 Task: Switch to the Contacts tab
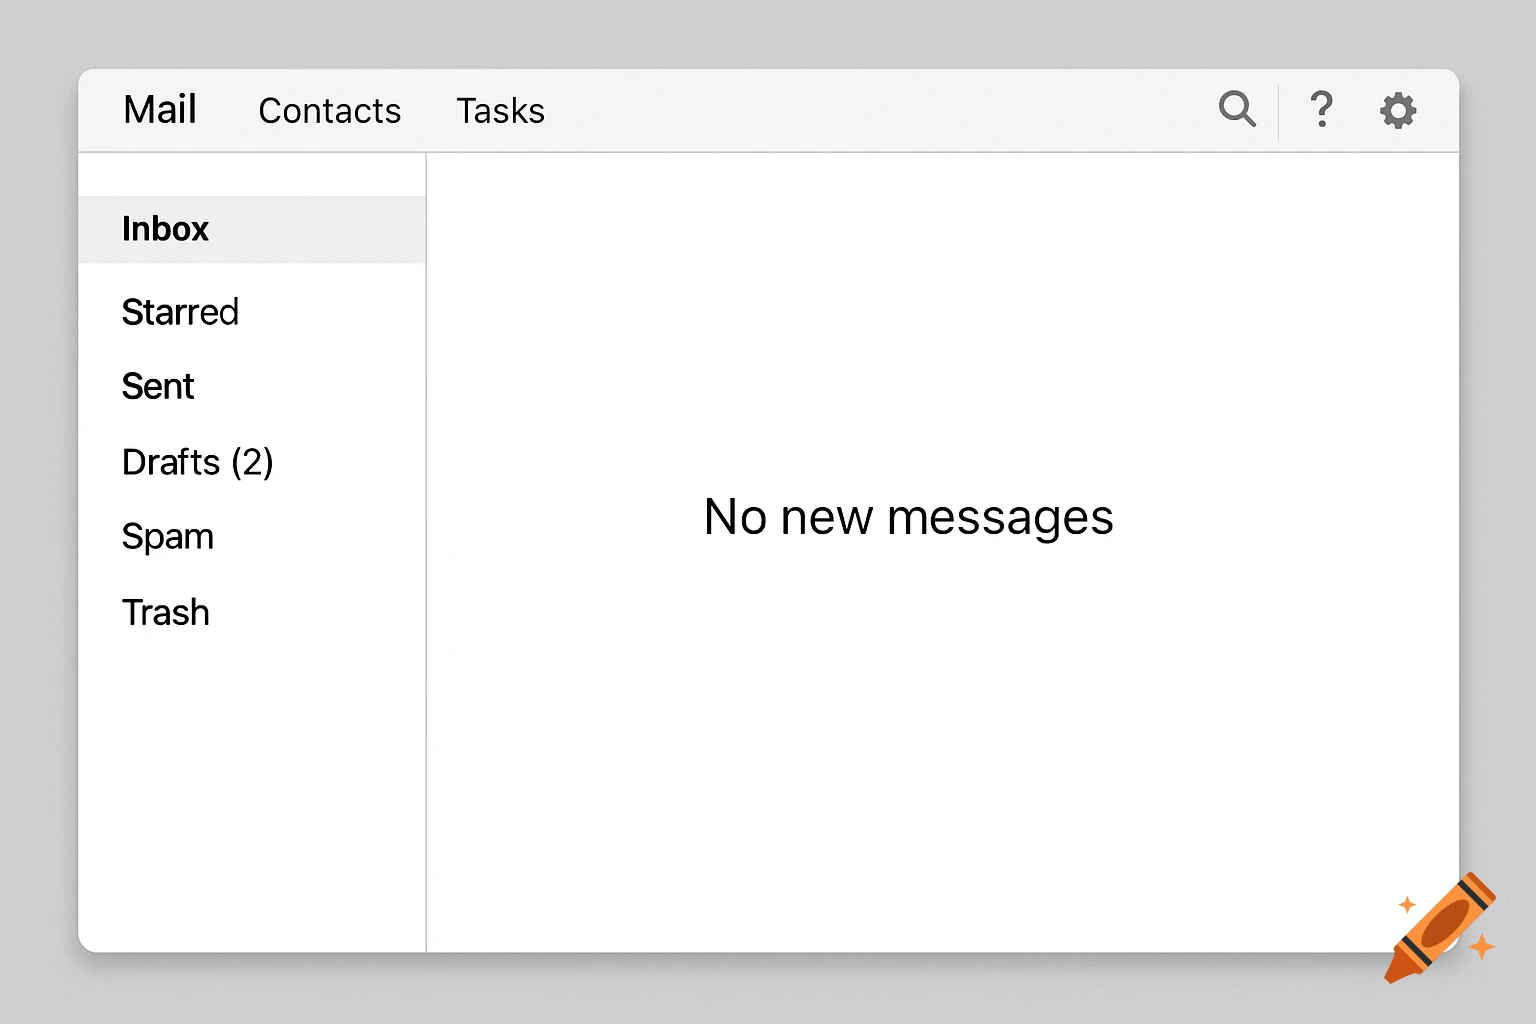(329, 111)
